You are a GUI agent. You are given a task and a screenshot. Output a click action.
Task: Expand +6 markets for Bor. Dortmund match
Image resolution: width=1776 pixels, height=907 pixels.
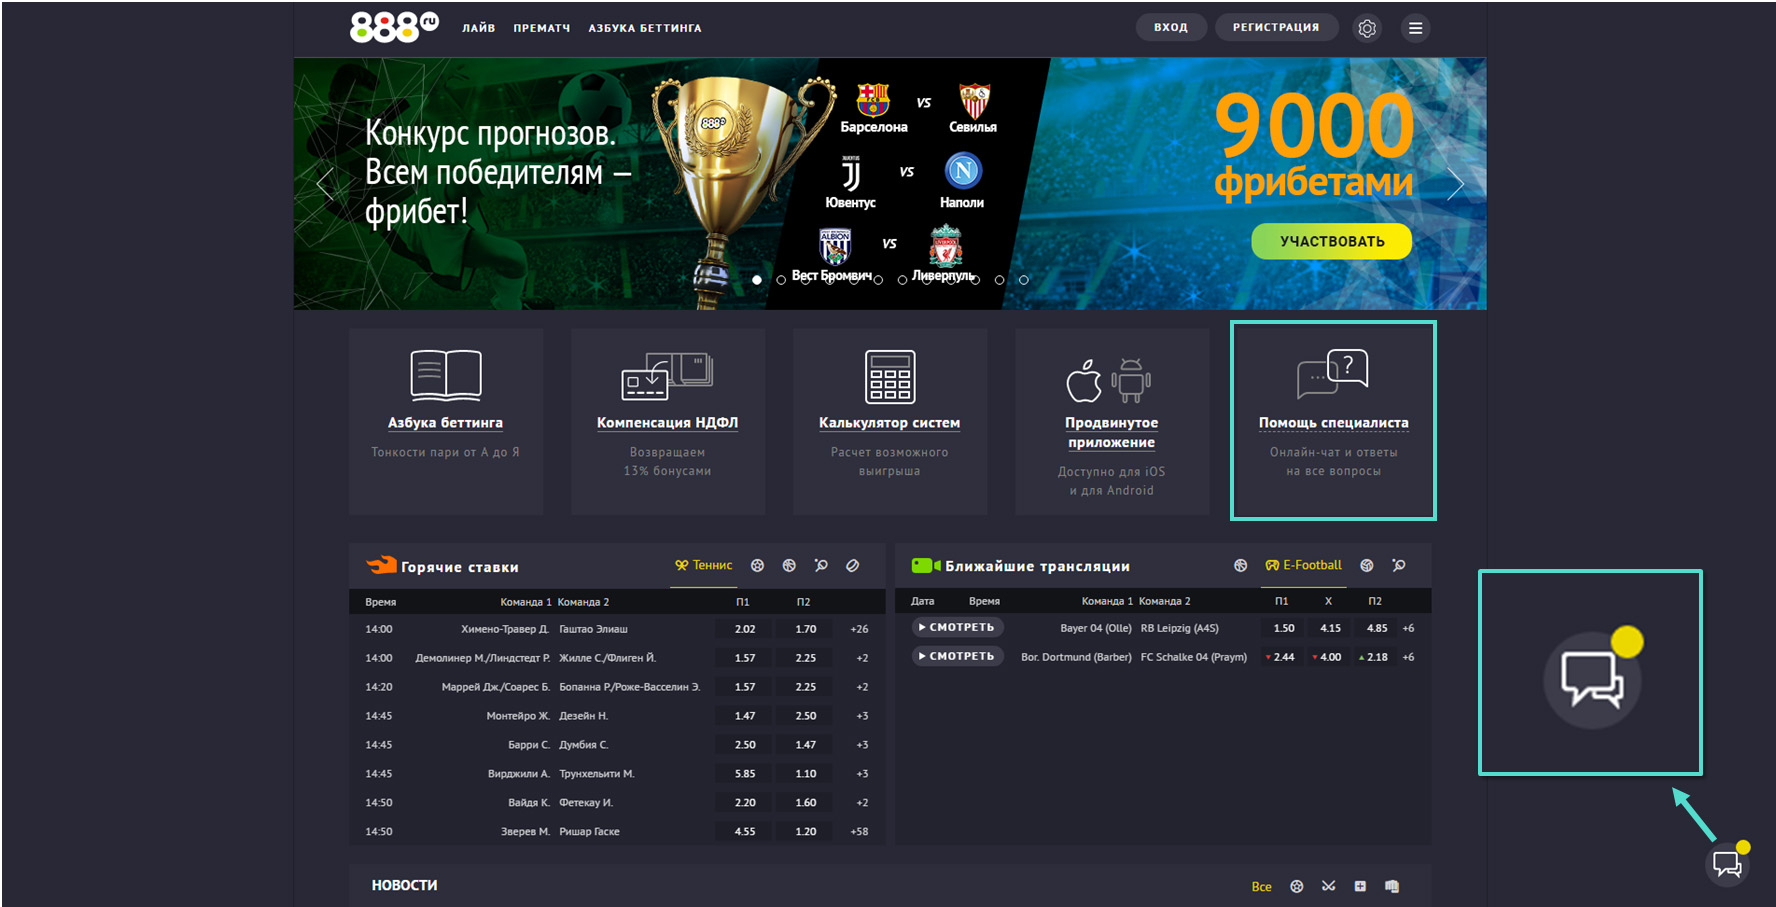pyautogui.click(x=1408, y=657)
